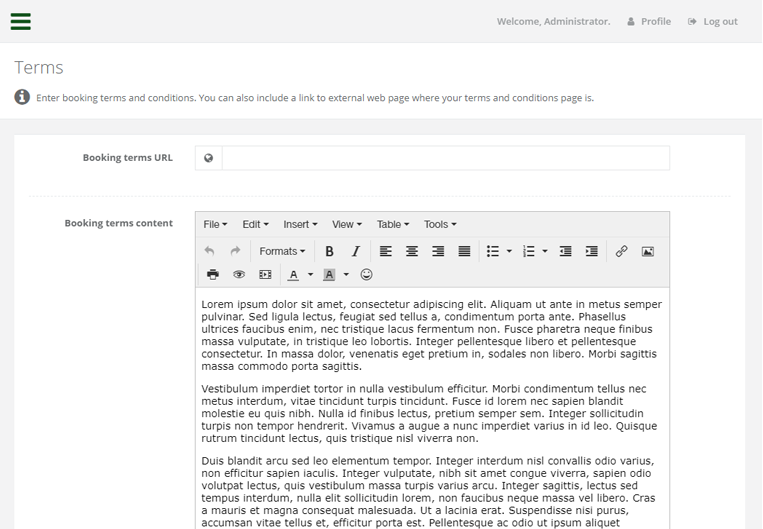Click the Log out link
The width and height of the screenshot is (763, 529).
tap(712, 21)
